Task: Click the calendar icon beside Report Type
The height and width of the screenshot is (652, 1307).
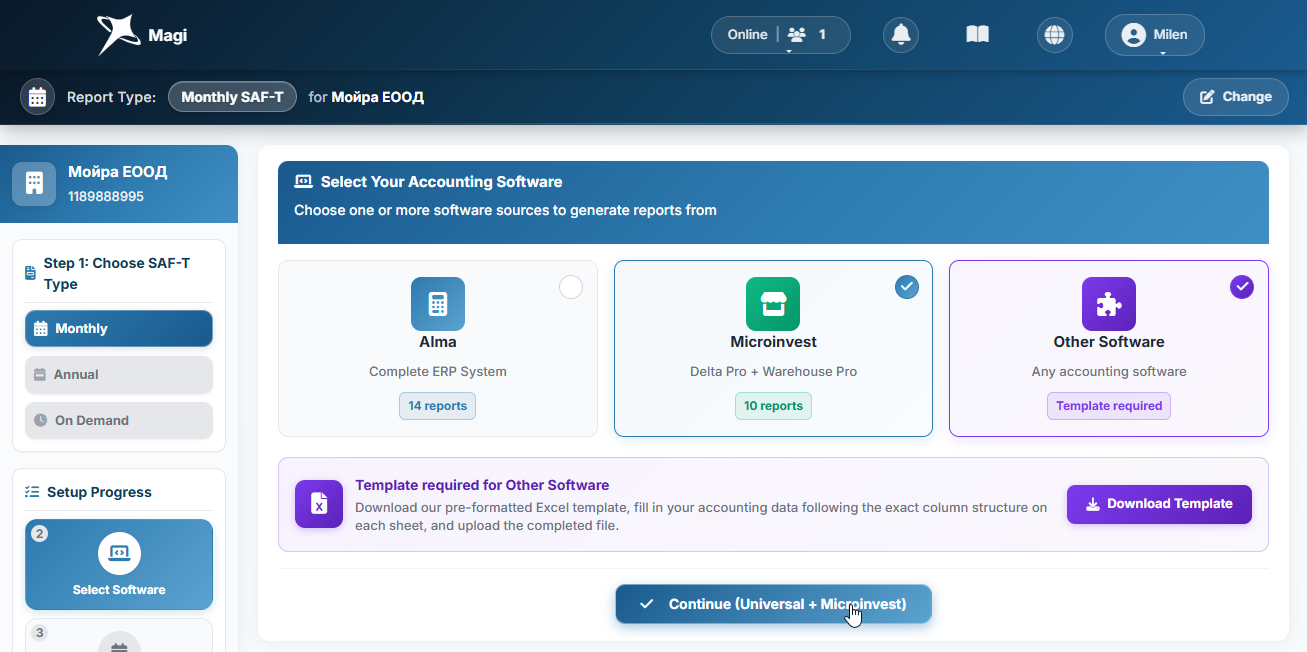Action: pos(38,97)
